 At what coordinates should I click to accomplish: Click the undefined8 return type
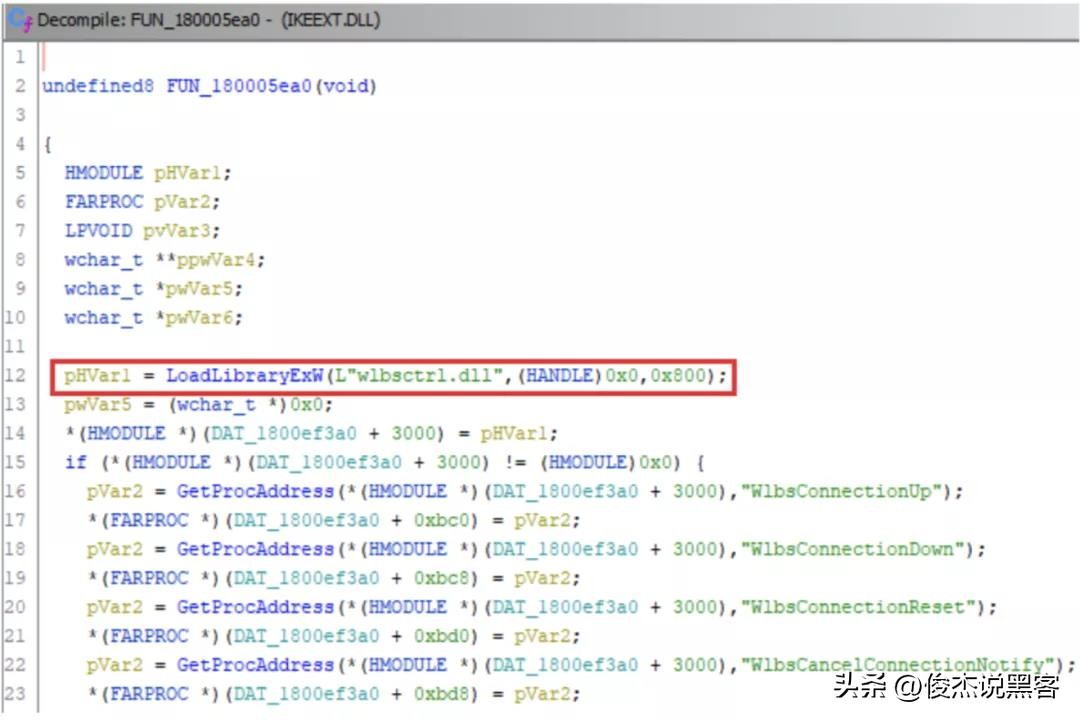coord(98,86)
